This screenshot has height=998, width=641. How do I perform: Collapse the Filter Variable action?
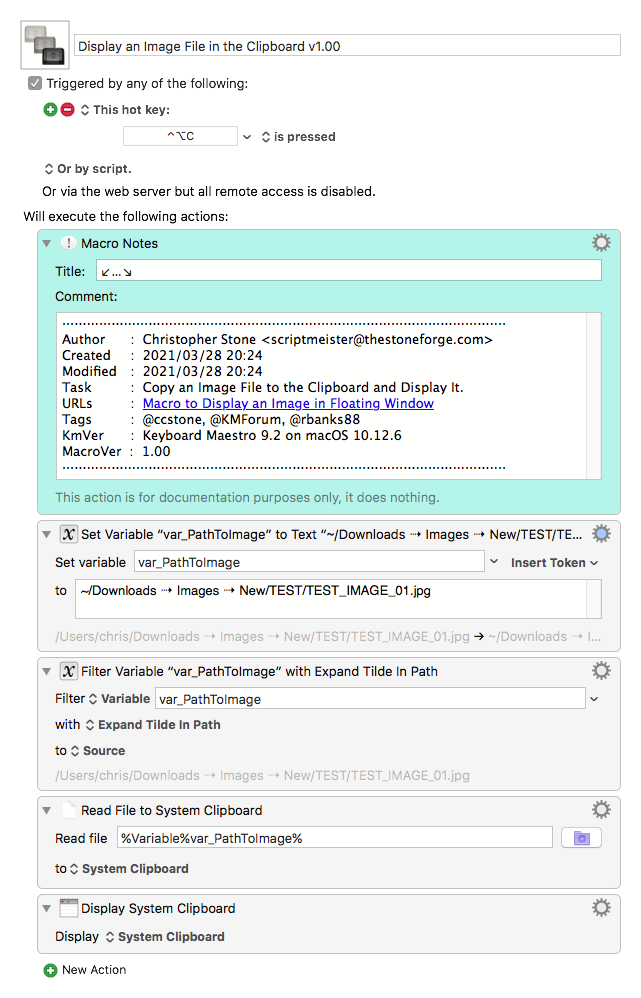[x=46, y=671]
